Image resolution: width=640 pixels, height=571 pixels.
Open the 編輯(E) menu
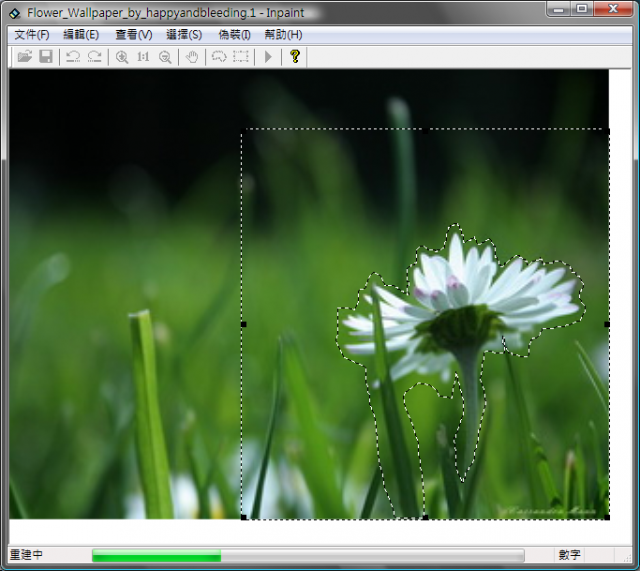81,34
